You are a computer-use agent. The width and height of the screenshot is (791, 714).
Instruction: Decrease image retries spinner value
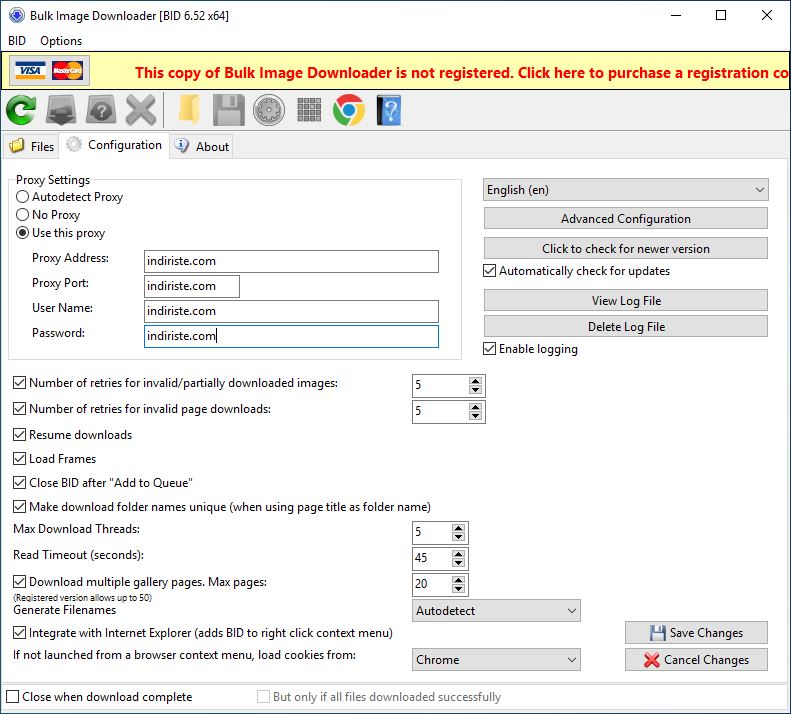475,390
